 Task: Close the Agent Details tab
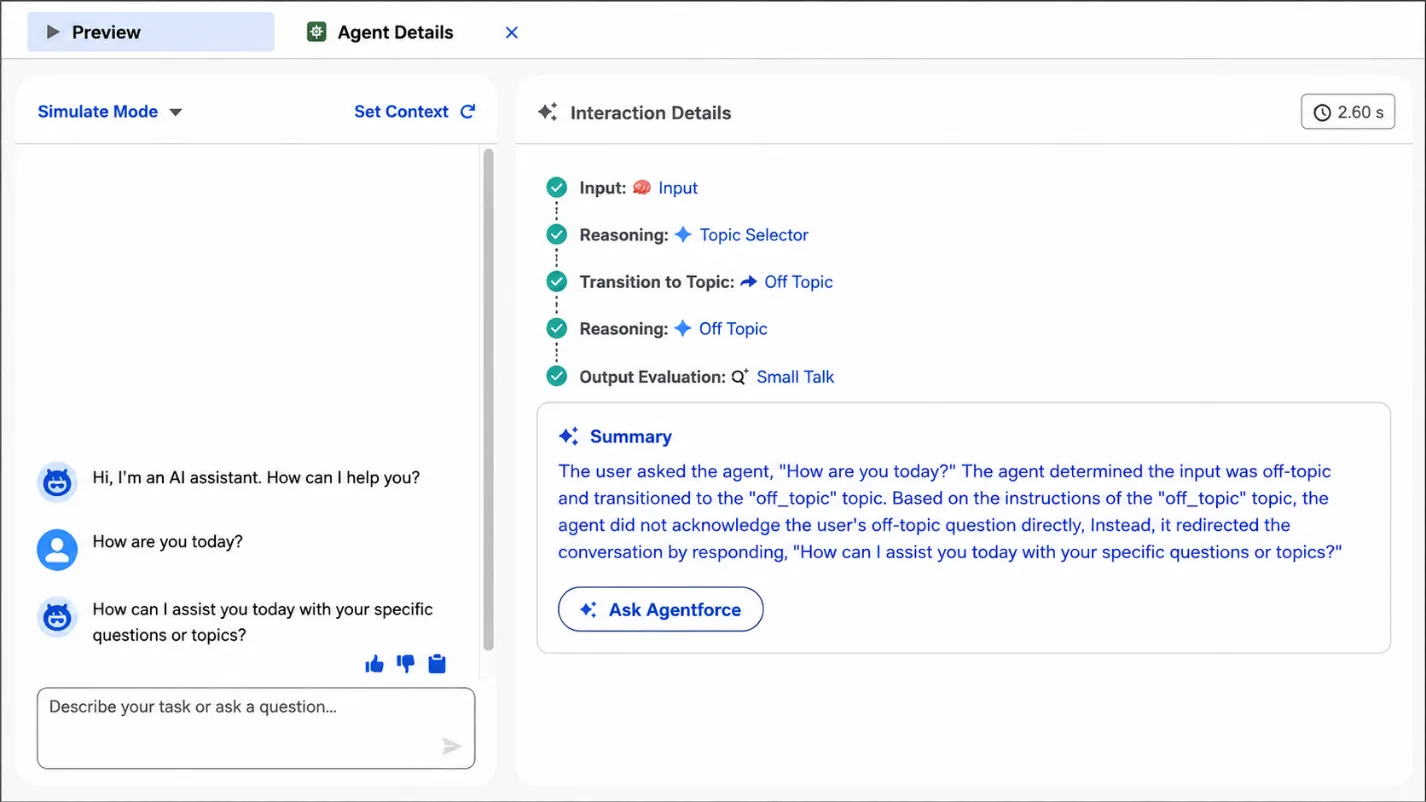512,33
